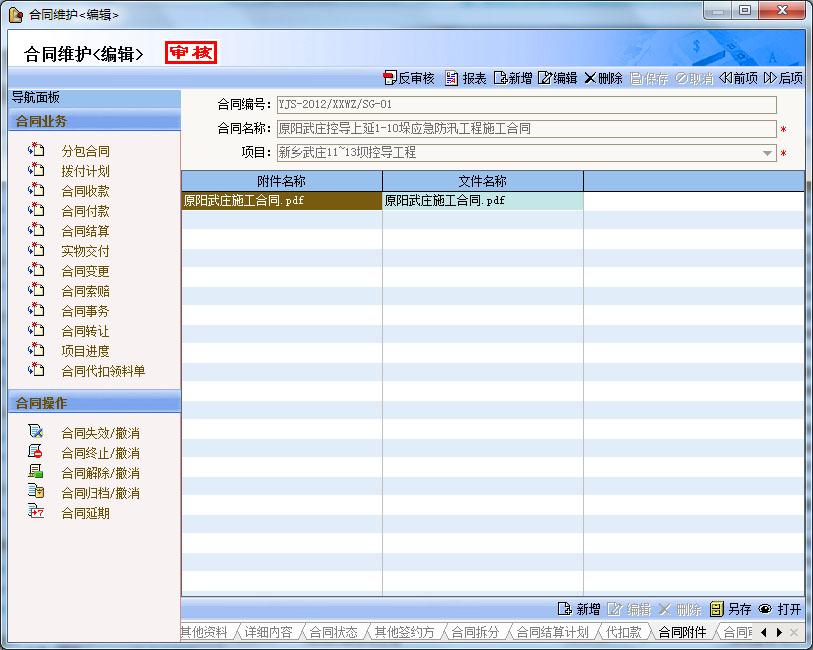
Task: Open 合同归档/撤消 operation
Action: click(x=100, y=493)
